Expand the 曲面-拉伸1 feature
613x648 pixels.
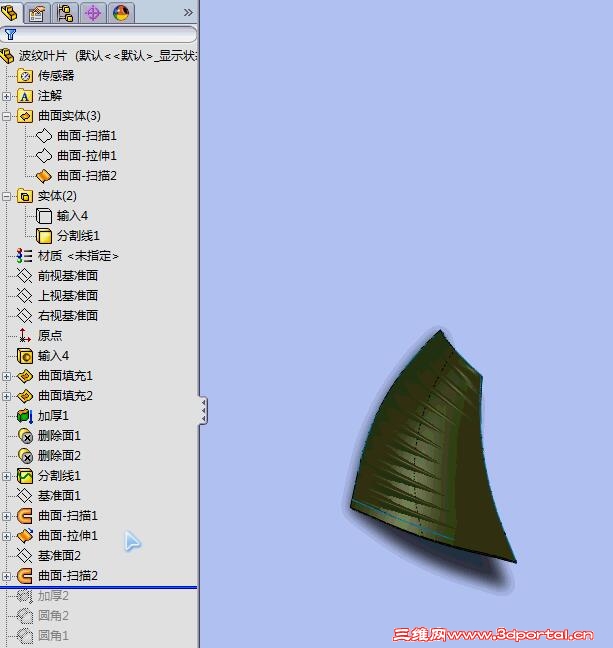(6, 536)
